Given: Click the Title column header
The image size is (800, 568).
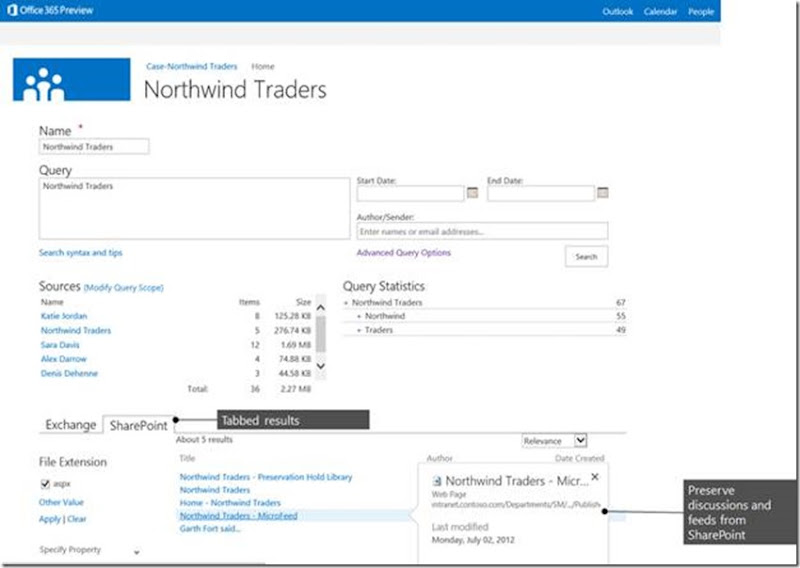Looking at the screenshot, I should point(187,458).
